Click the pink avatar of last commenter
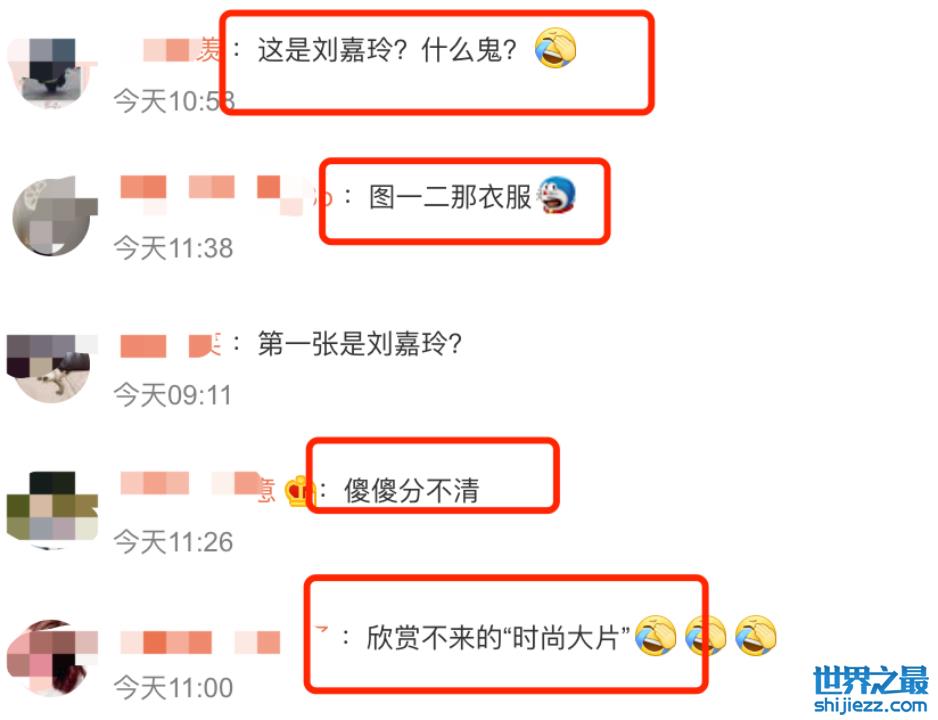The image size is (938, 720). 52,658
